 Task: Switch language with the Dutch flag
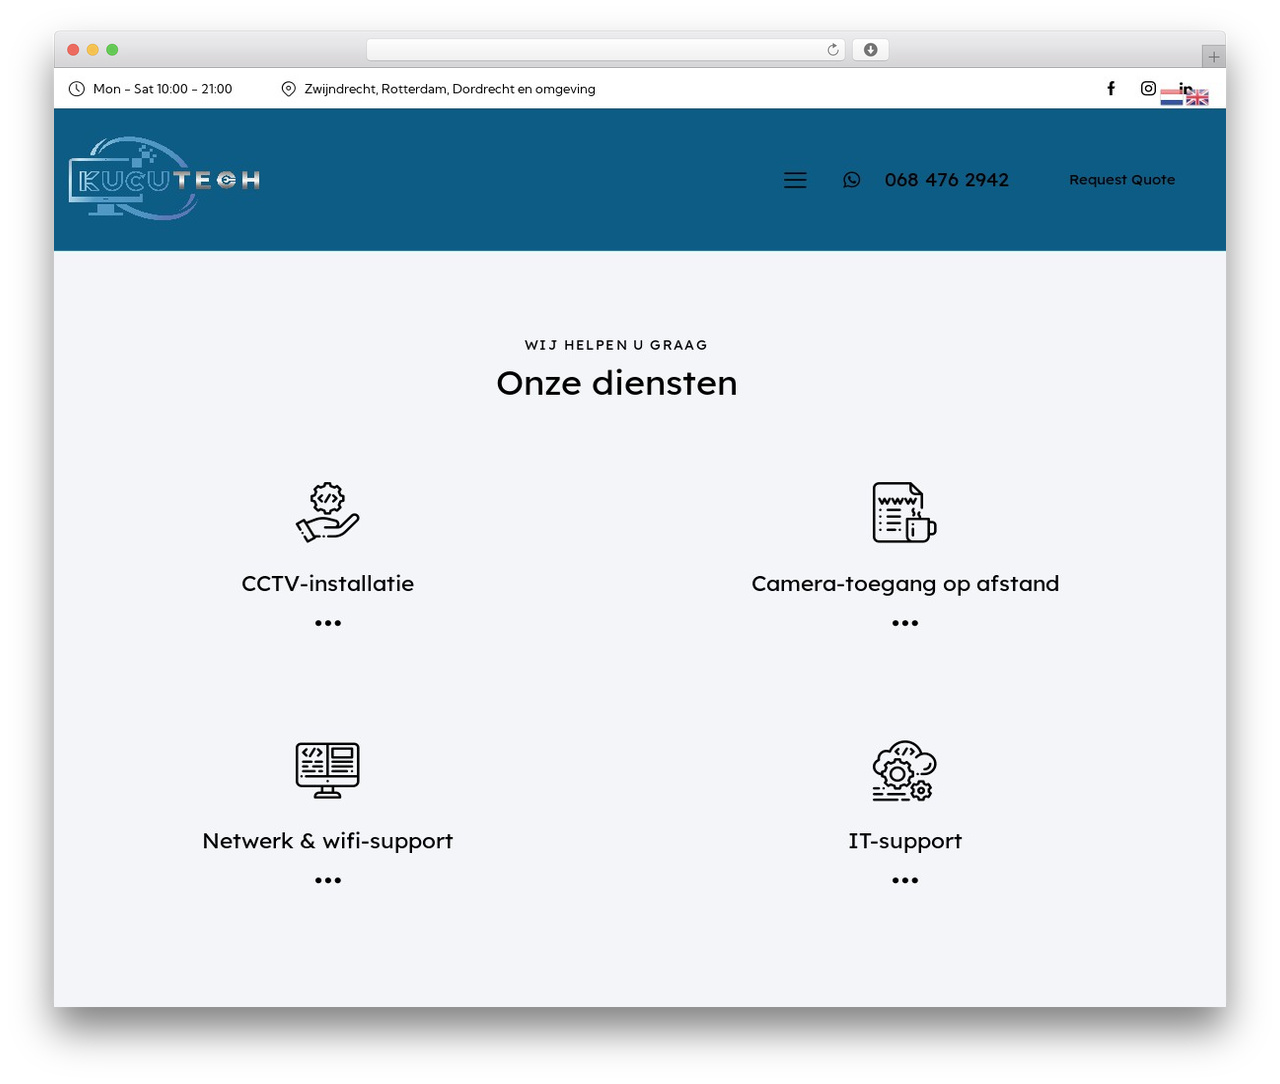tap(1172, 98)
